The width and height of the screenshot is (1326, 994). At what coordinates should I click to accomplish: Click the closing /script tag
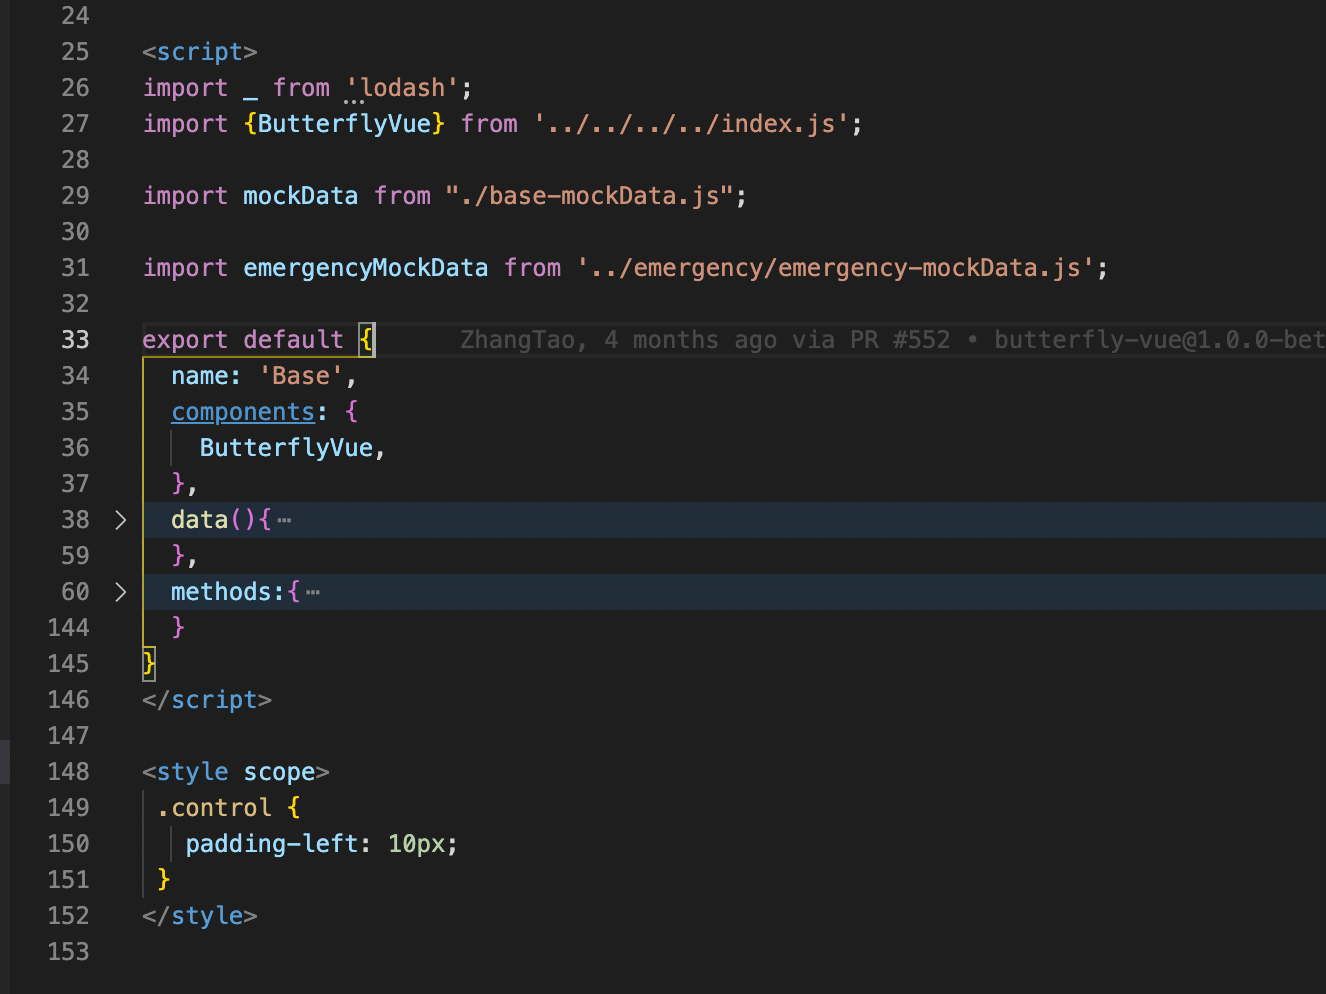click(x=207, y=700)
